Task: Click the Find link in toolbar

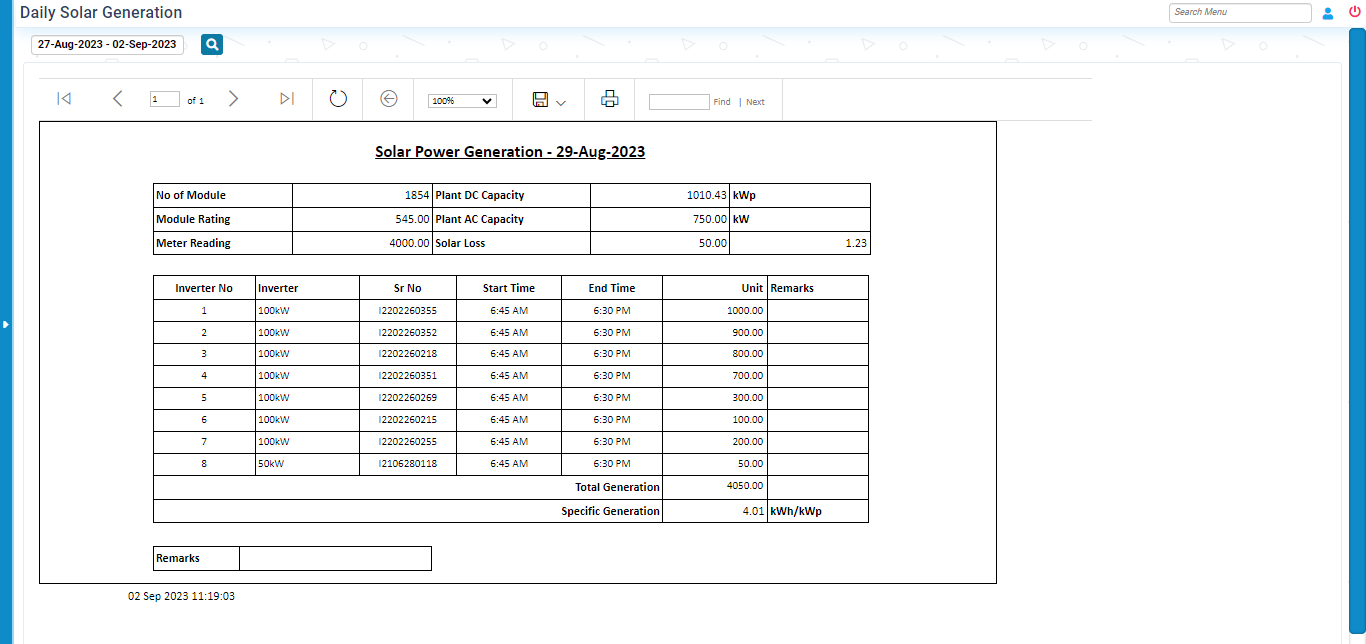Action: pyautogui.click(x=721, y=102)
